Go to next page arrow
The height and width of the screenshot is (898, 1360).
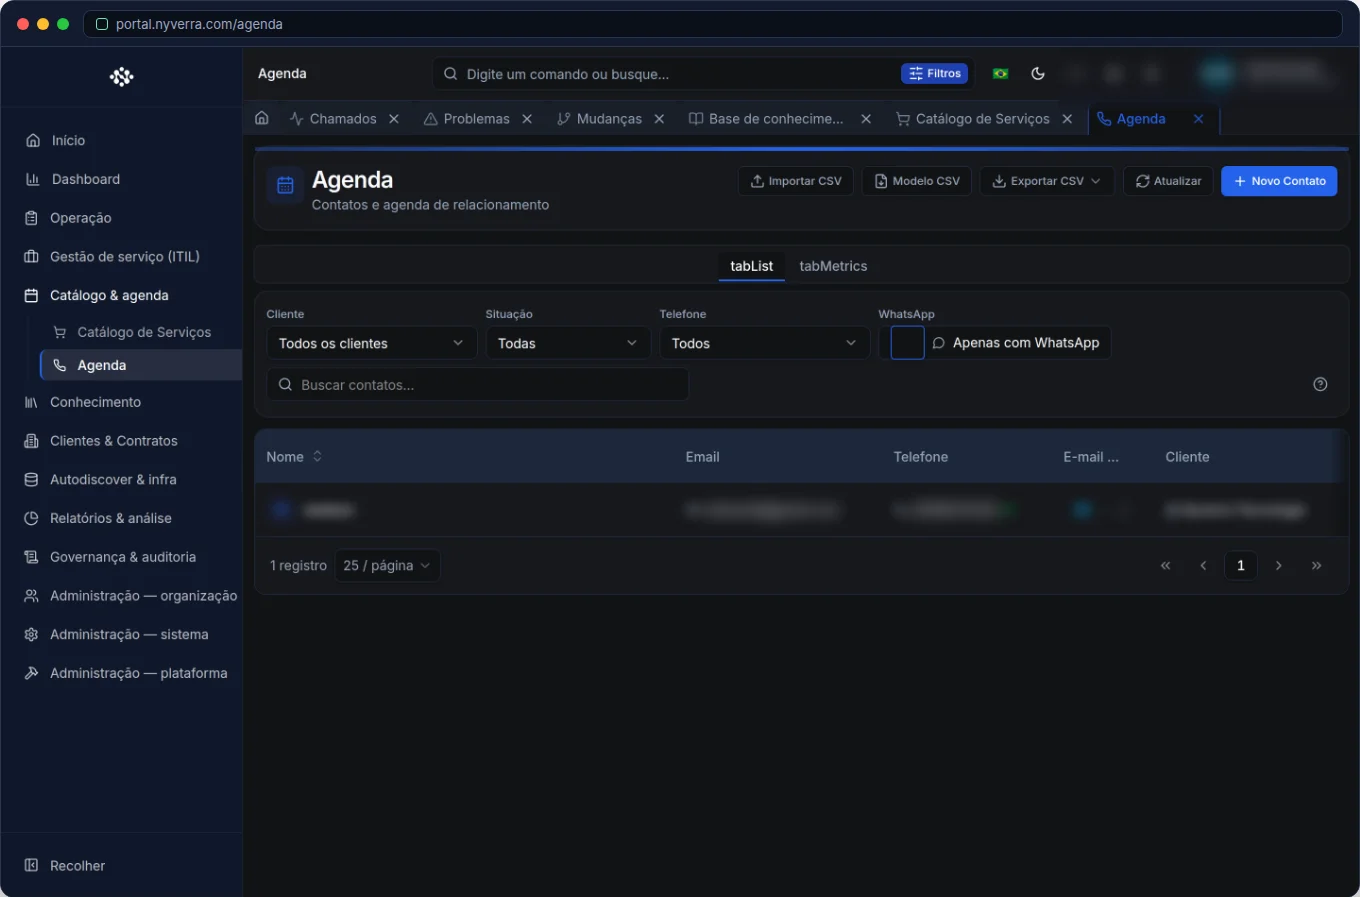point(1278,566)
